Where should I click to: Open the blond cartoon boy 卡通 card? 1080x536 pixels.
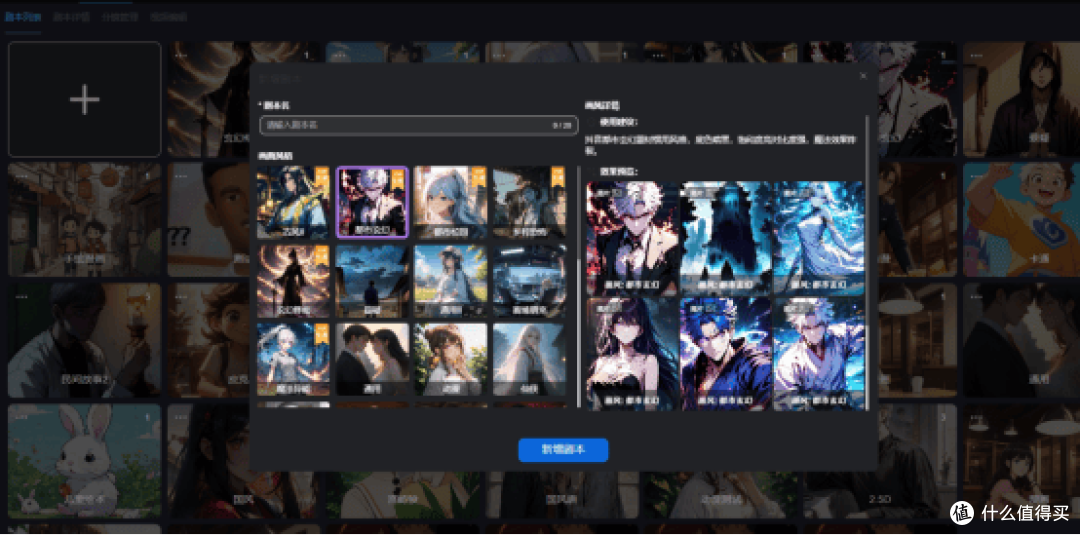tap(1021, 219)
